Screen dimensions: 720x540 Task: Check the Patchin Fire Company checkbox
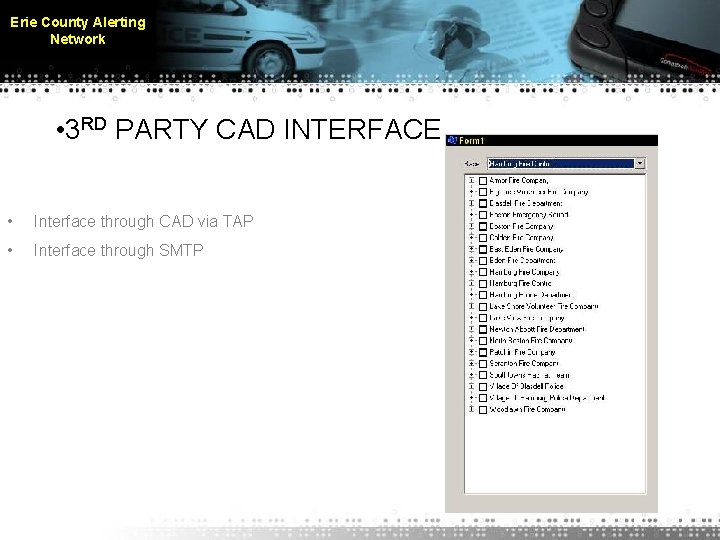[483, 353]
